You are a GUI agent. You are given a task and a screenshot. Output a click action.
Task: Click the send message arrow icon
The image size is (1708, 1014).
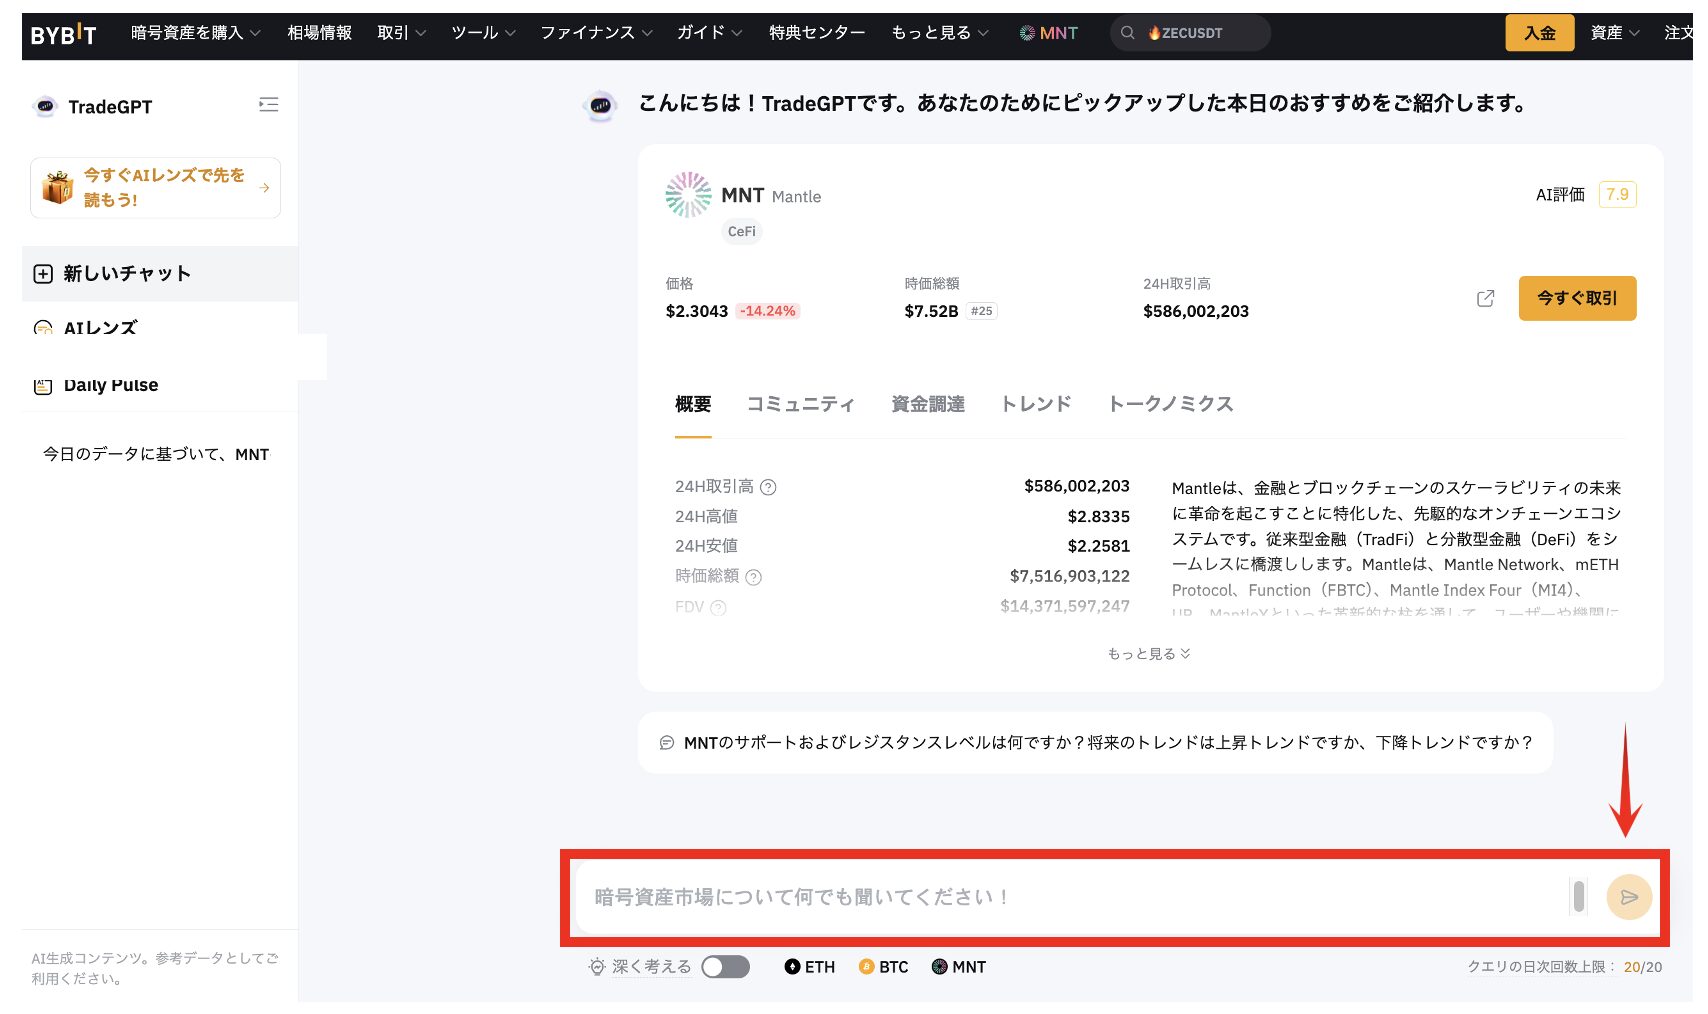pyautogui.click(x=1628, y=897)
